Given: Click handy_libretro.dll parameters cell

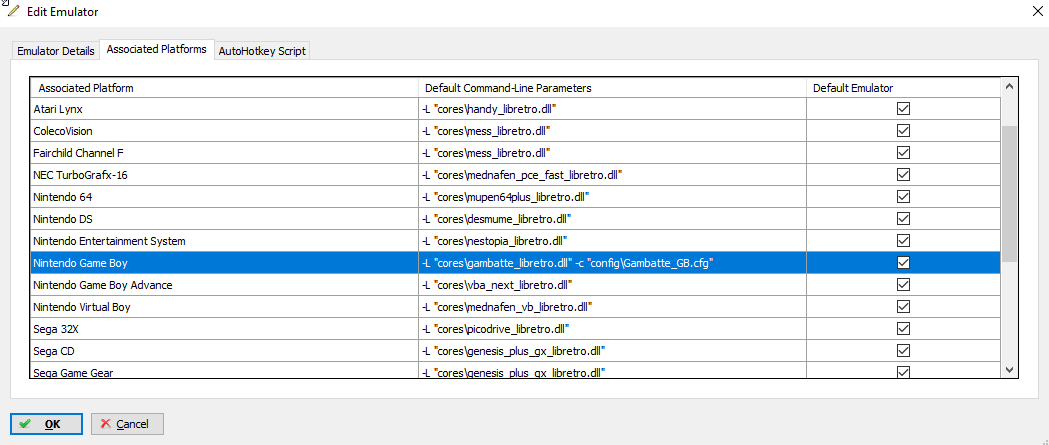Looking at the screenshot, I should tap(612, 109).
